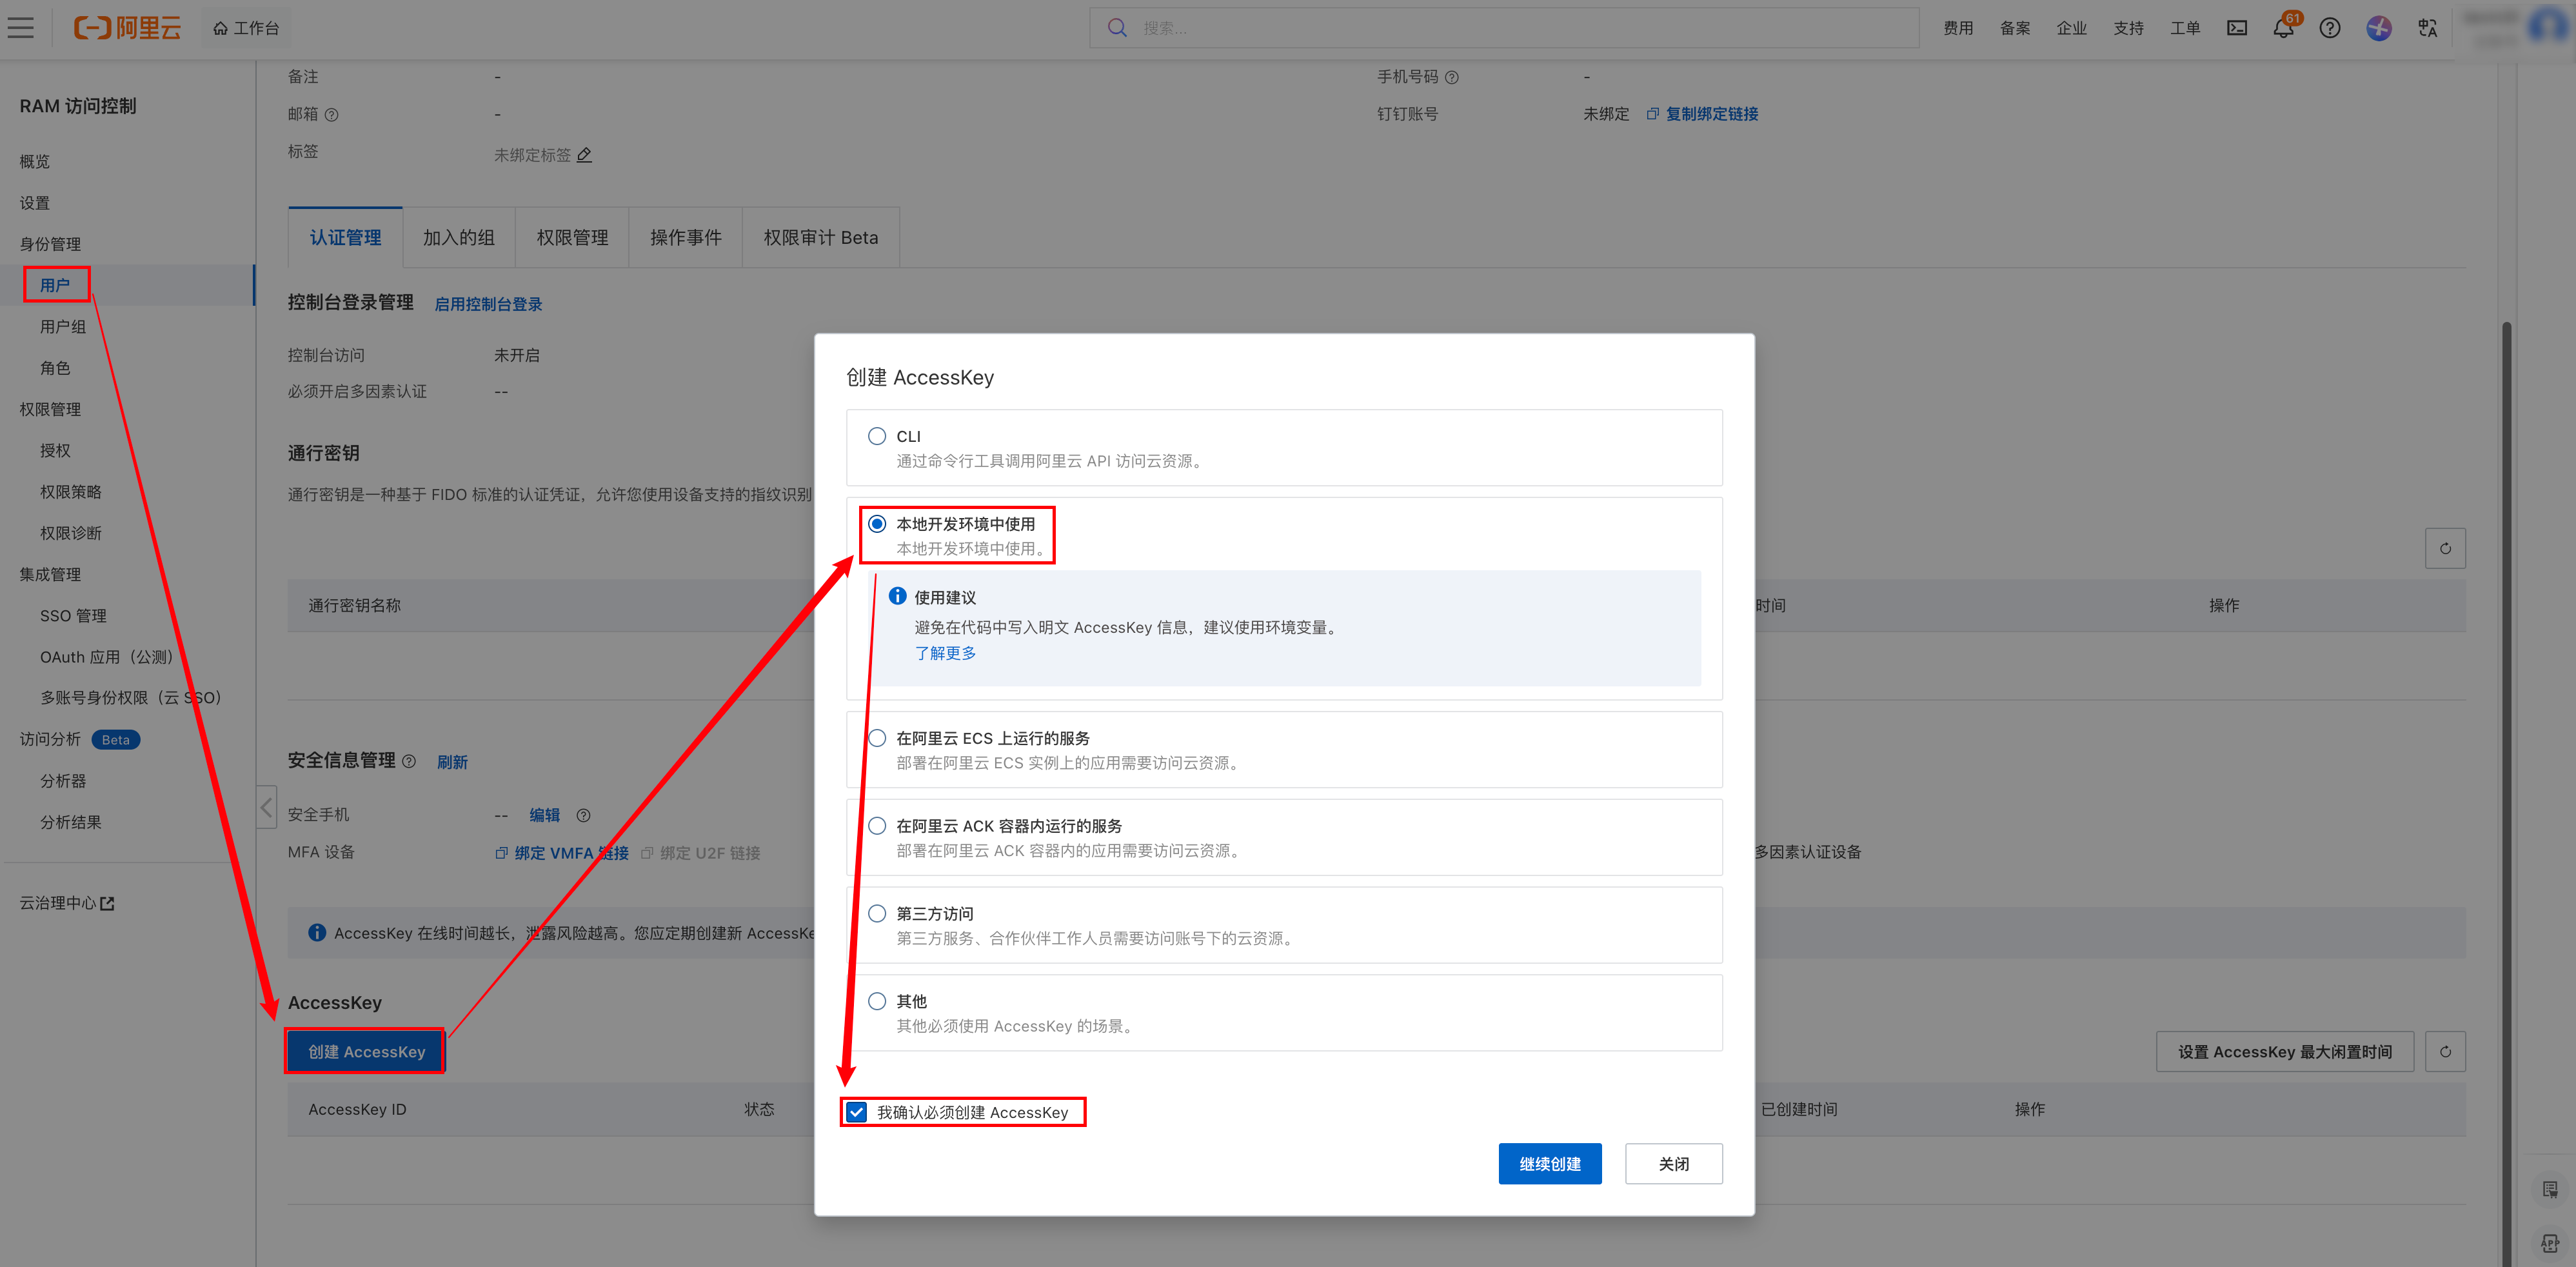Select the CLI radio option

877,436
